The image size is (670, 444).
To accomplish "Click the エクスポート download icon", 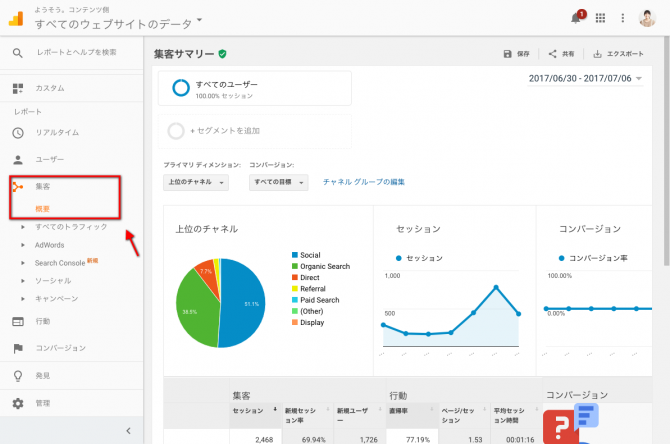I will pos(597,54).
